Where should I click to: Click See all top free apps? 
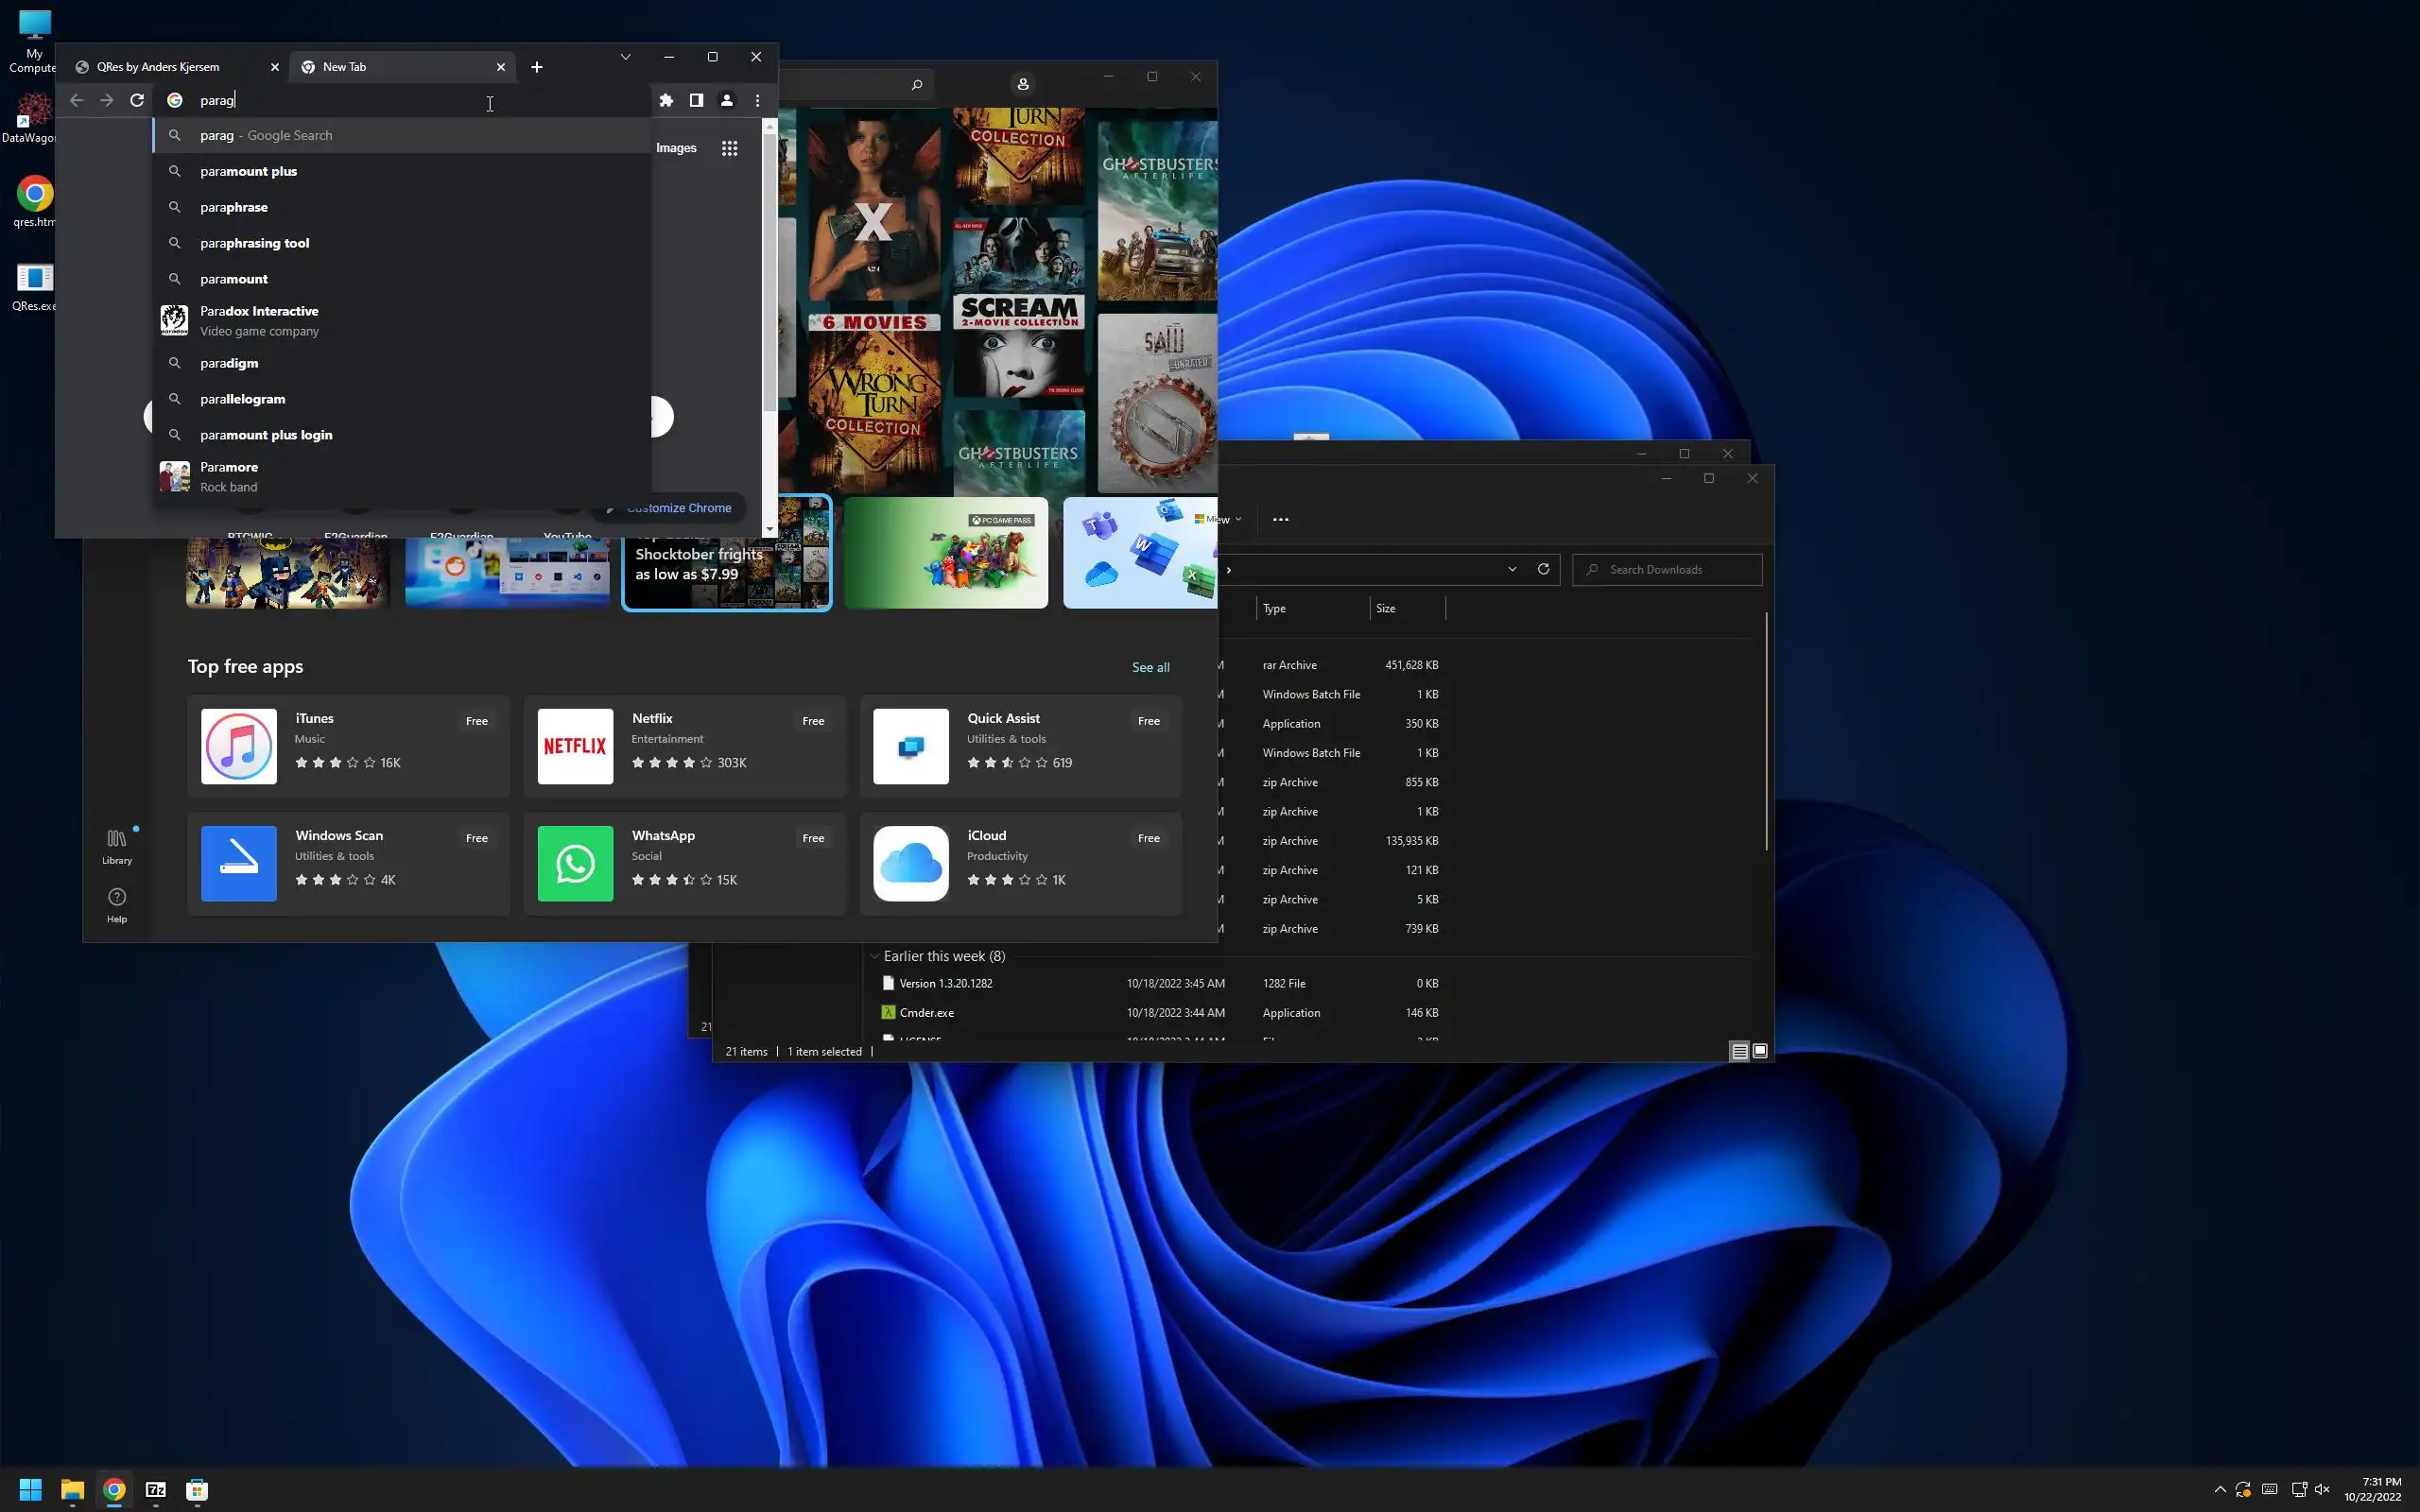pyautogui.click(x=1150, y=667)
